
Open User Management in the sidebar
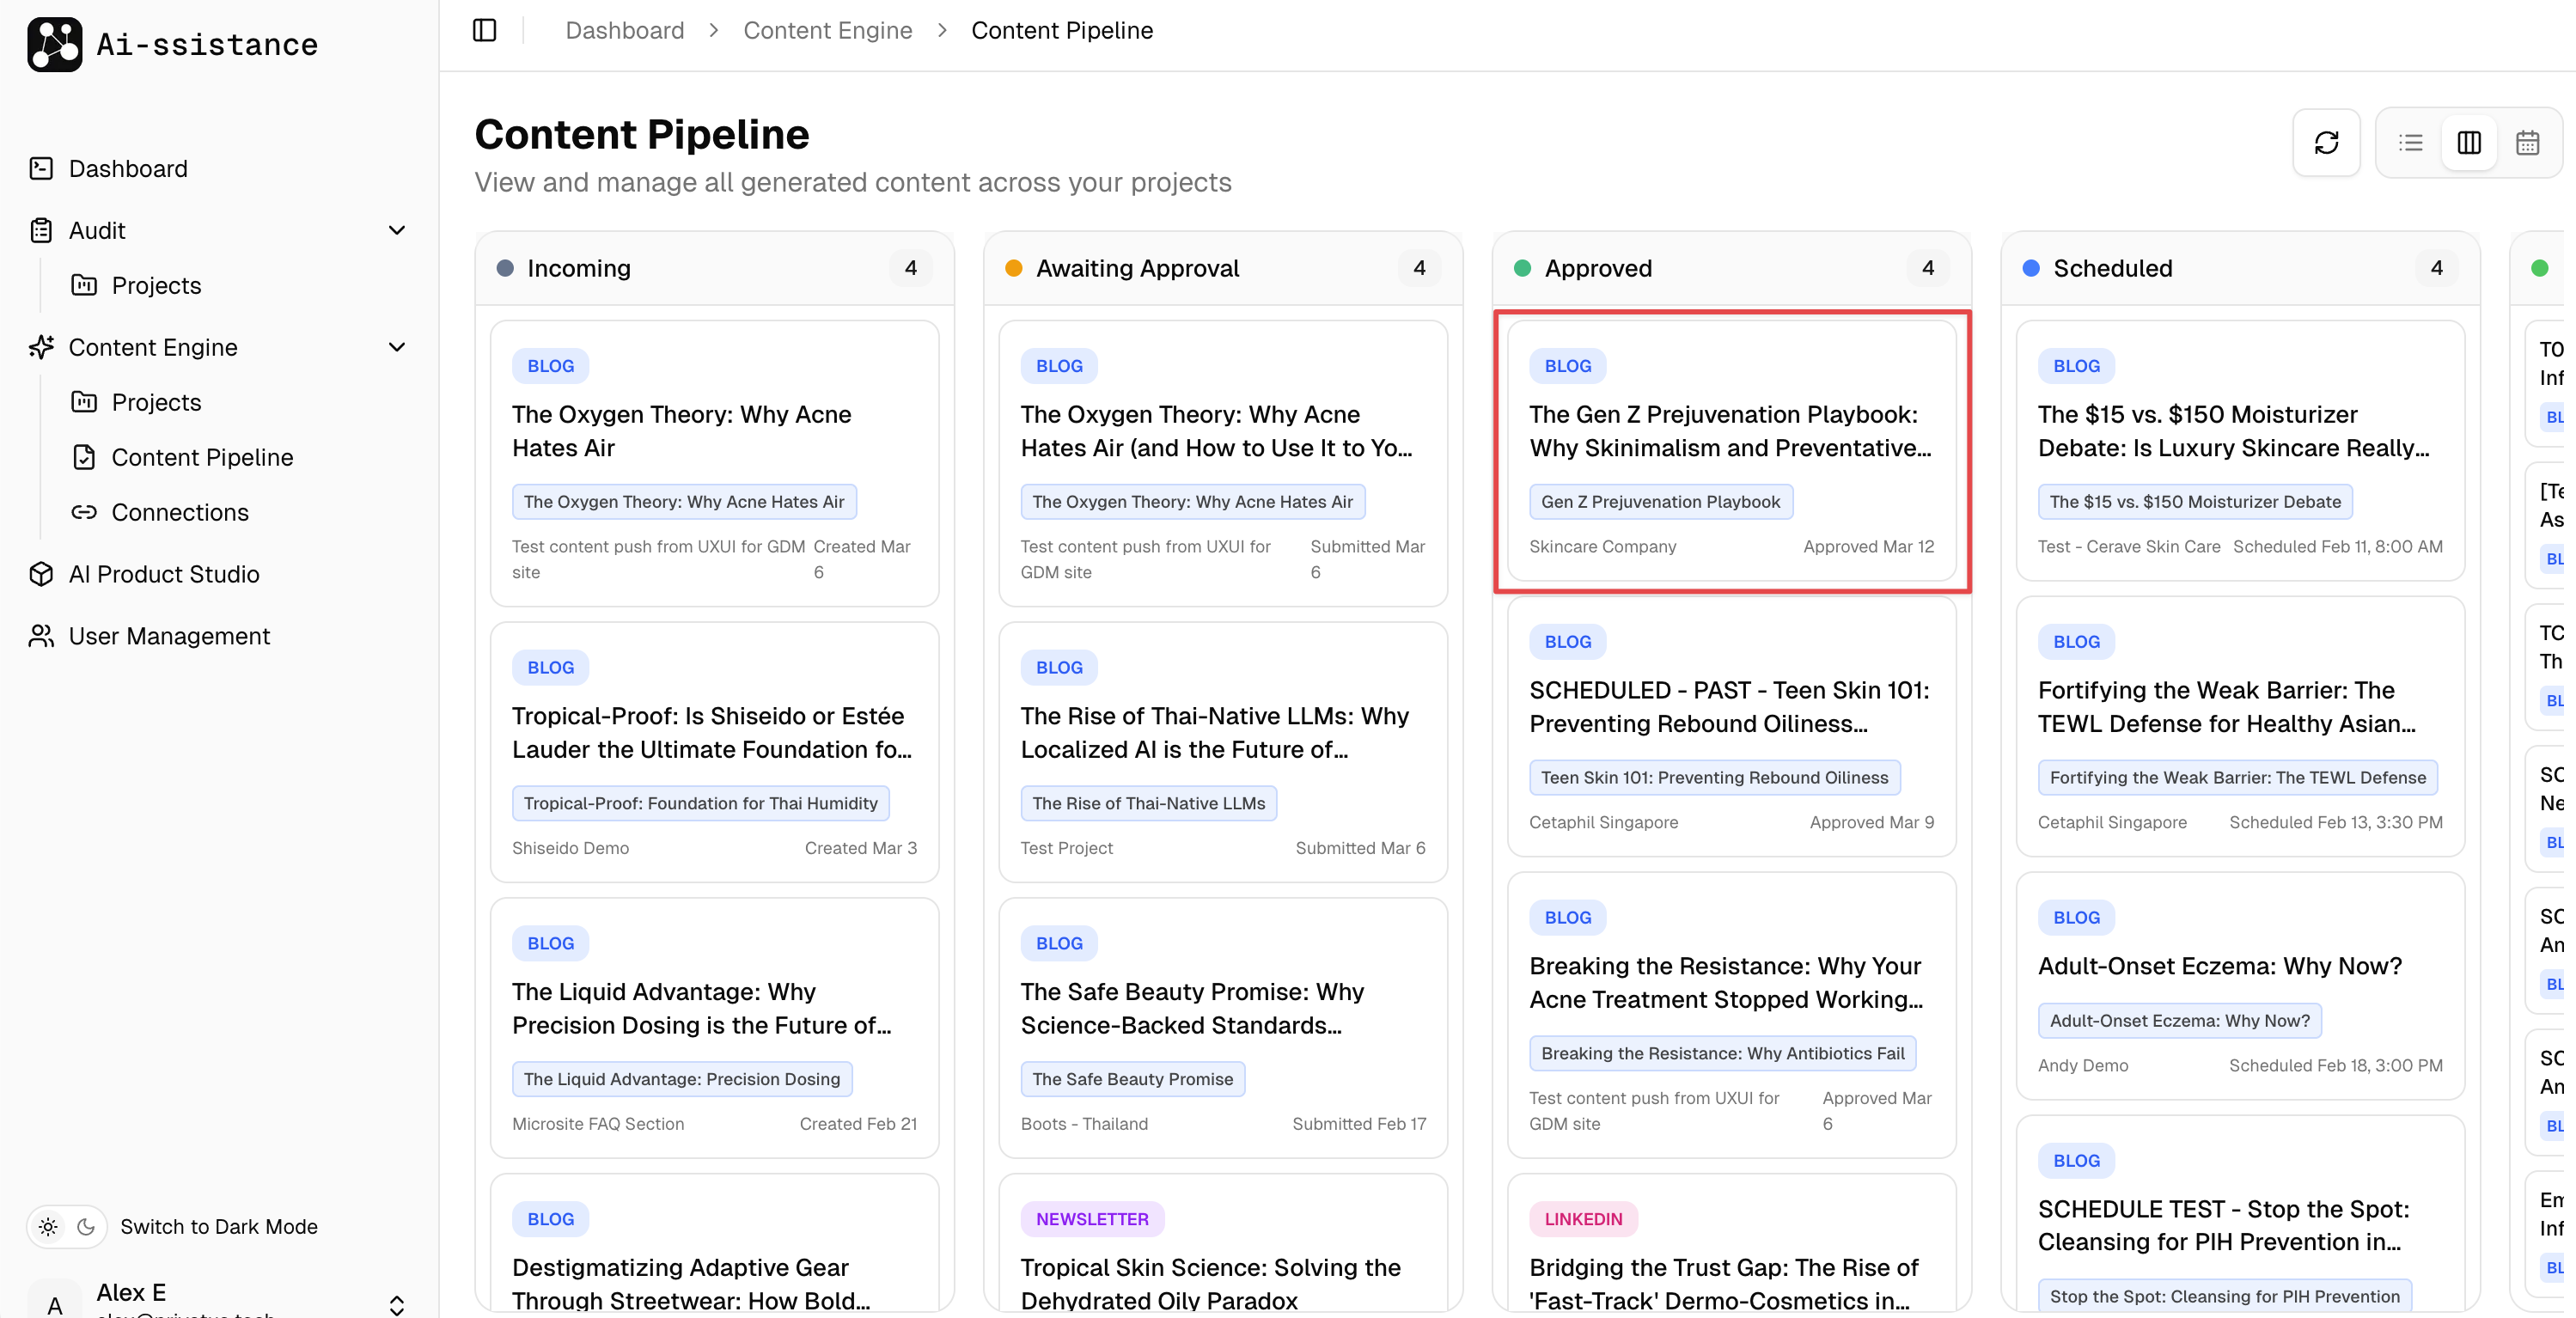pyautogui.click(x=169, y=636)
